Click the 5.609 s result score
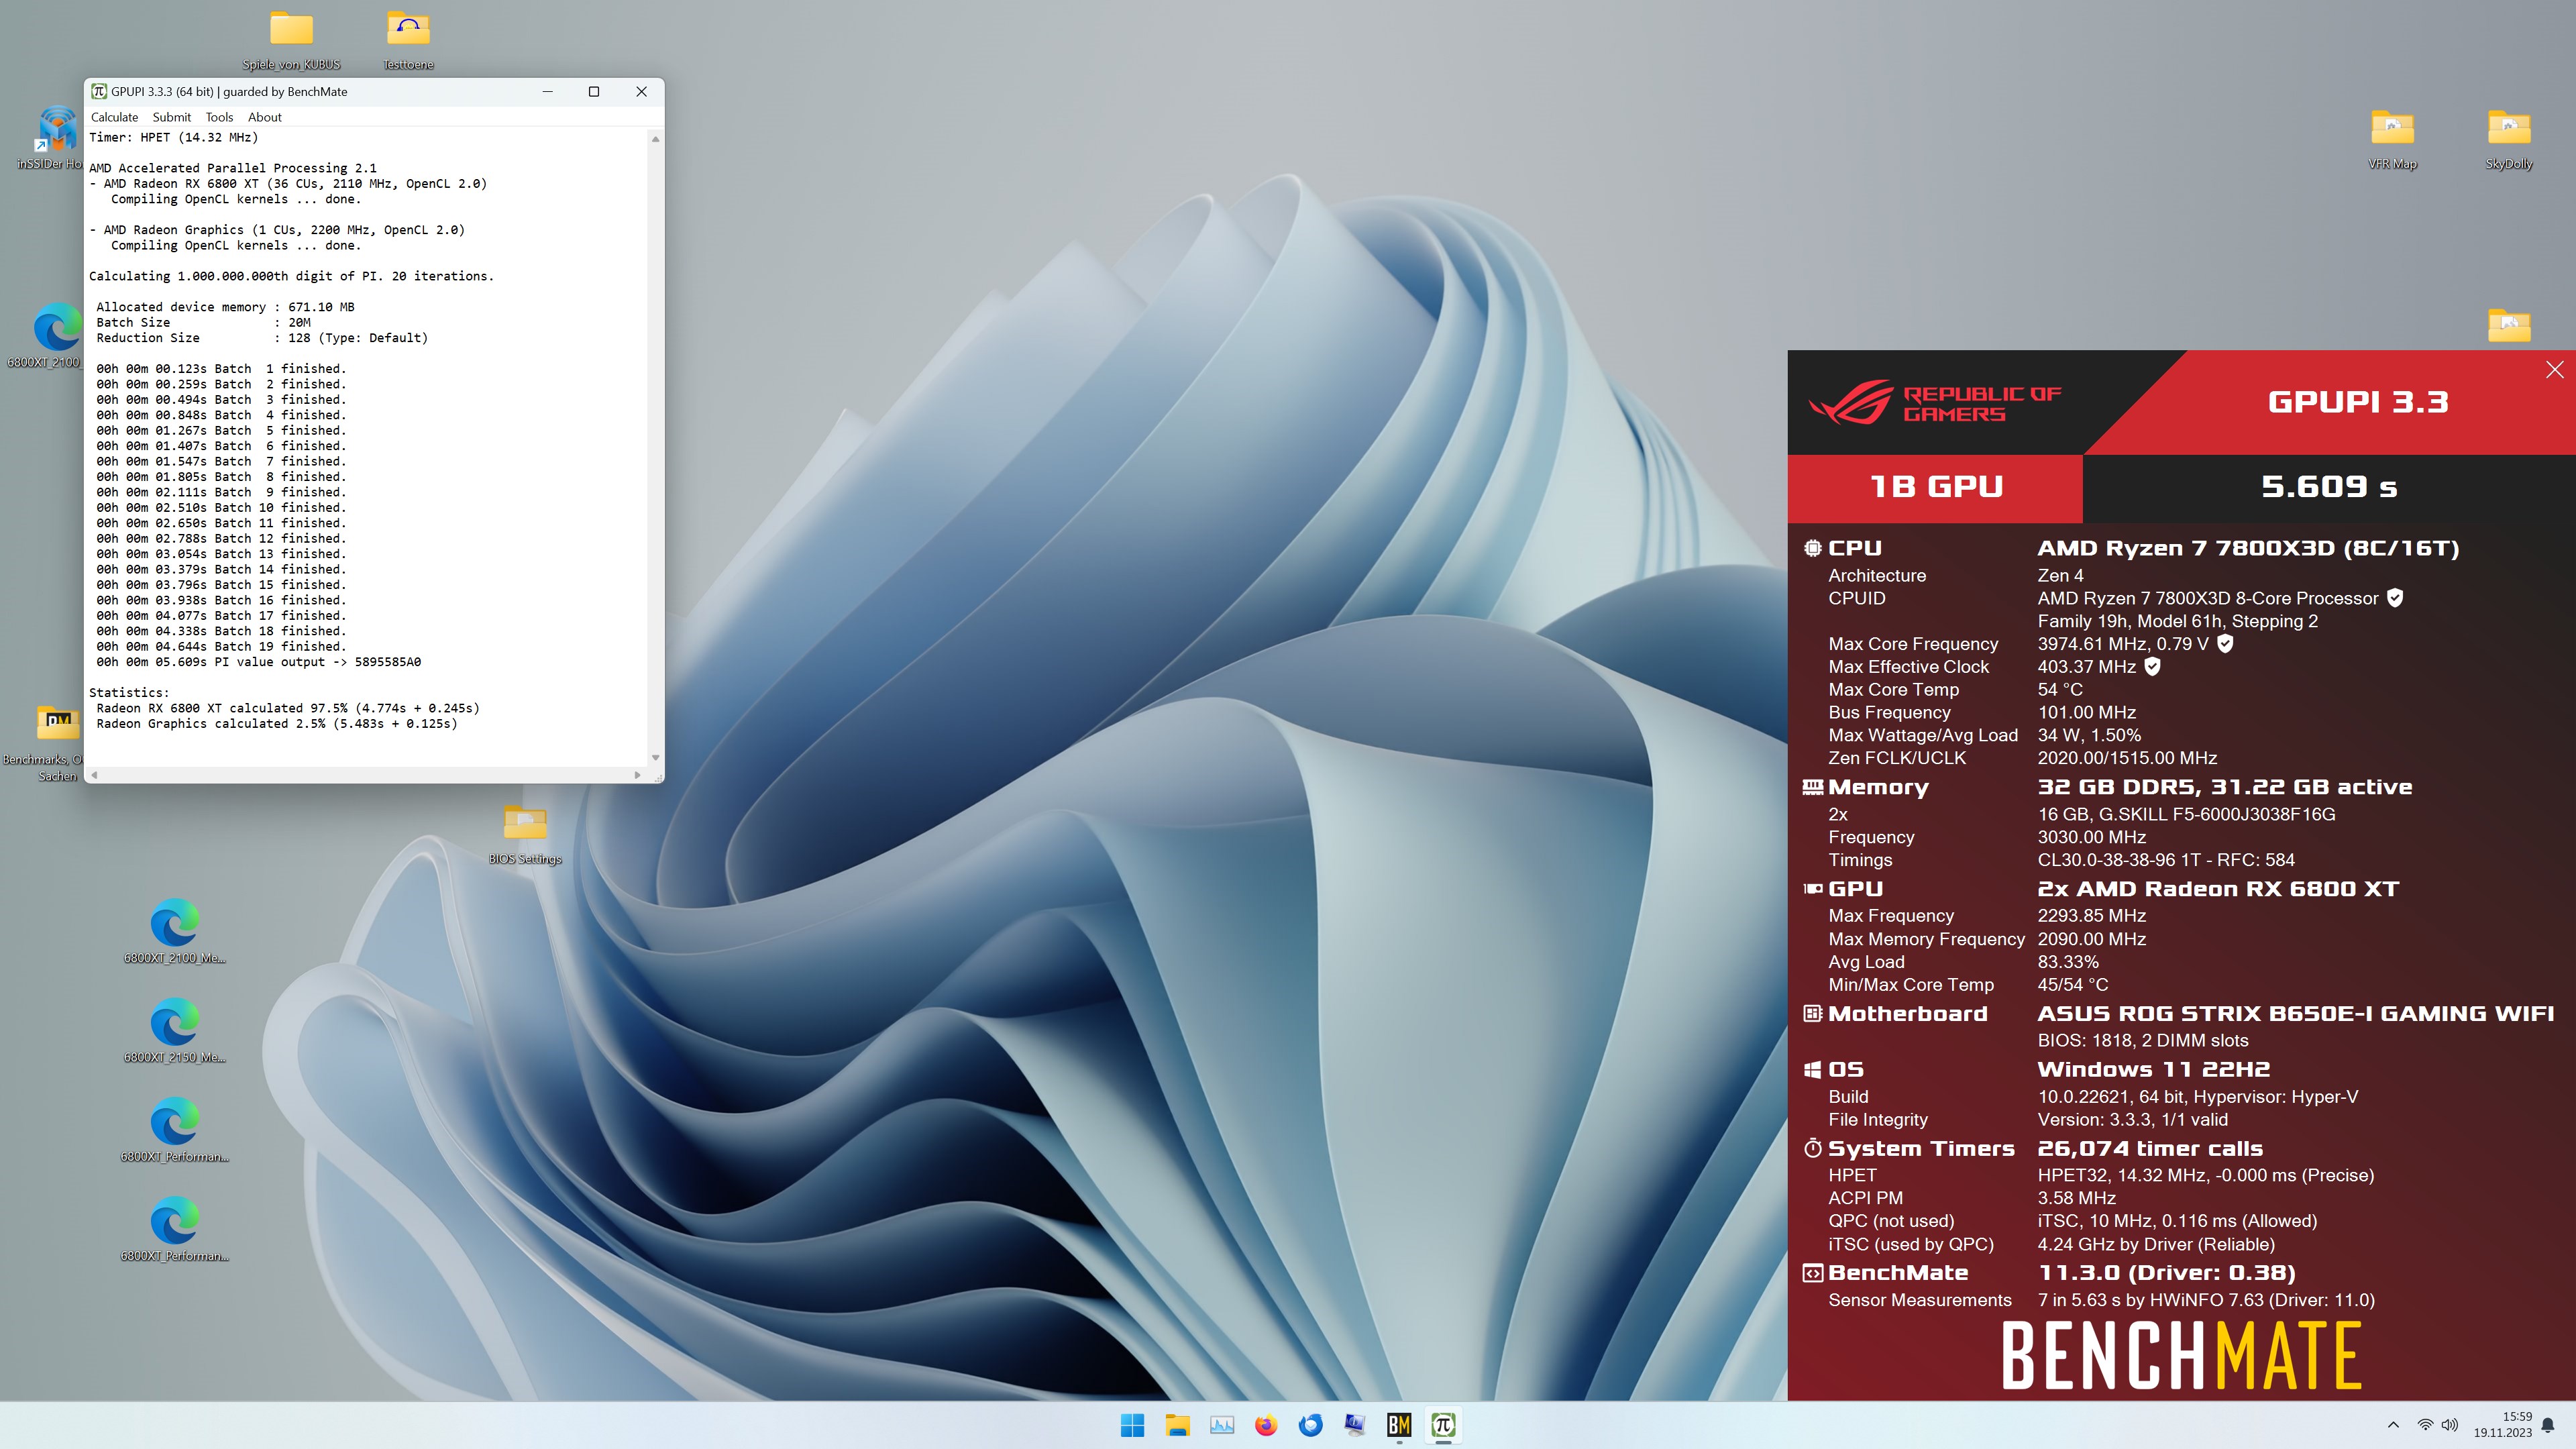The height and width of the screenshot is (1449, 2576). 2329,487
